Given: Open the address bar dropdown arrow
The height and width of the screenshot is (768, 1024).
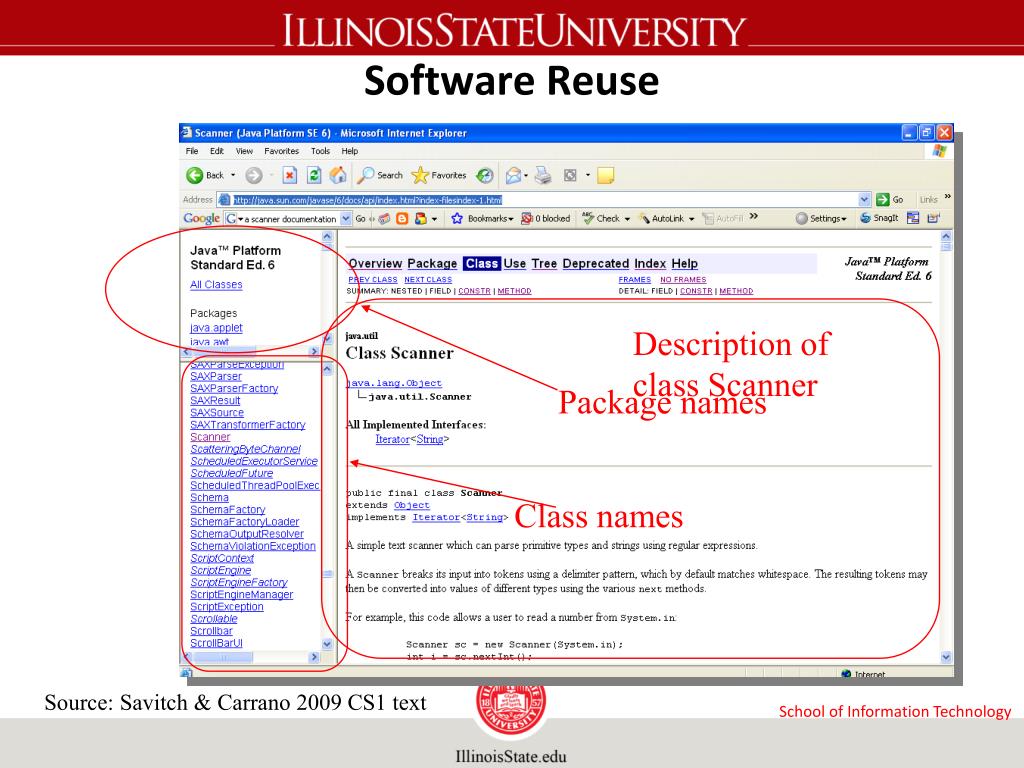Looking at the screenshot, I should click(865, 200).
